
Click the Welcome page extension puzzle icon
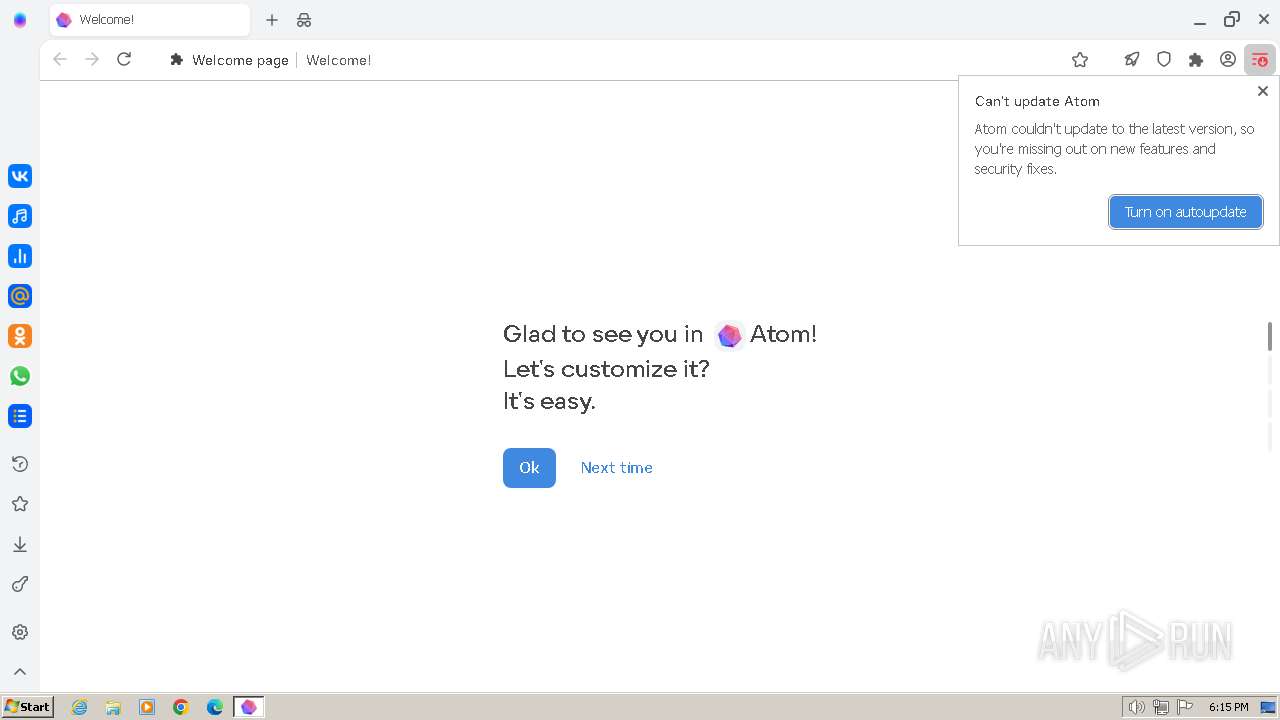click(x=177, y=60)
